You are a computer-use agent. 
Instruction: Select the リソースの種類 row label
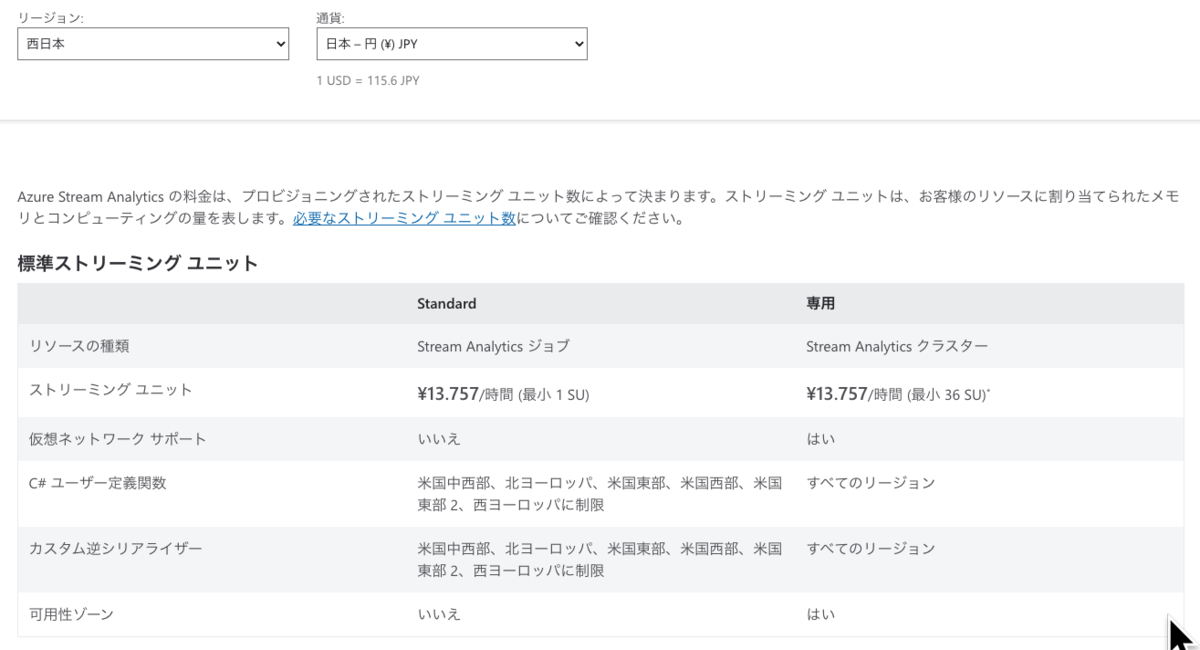tap(79, 347)
